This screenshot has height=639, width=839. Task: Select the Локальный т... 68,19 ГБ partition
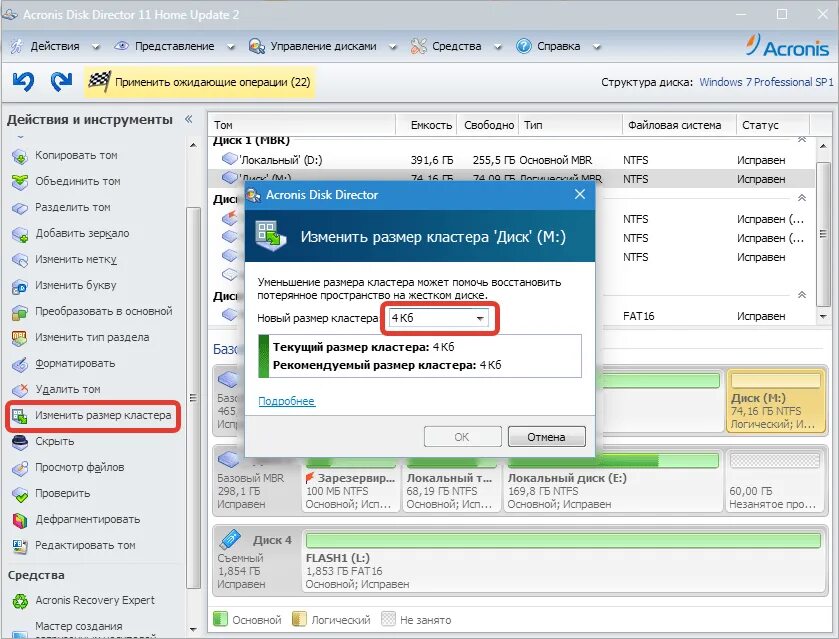point(451,482)
